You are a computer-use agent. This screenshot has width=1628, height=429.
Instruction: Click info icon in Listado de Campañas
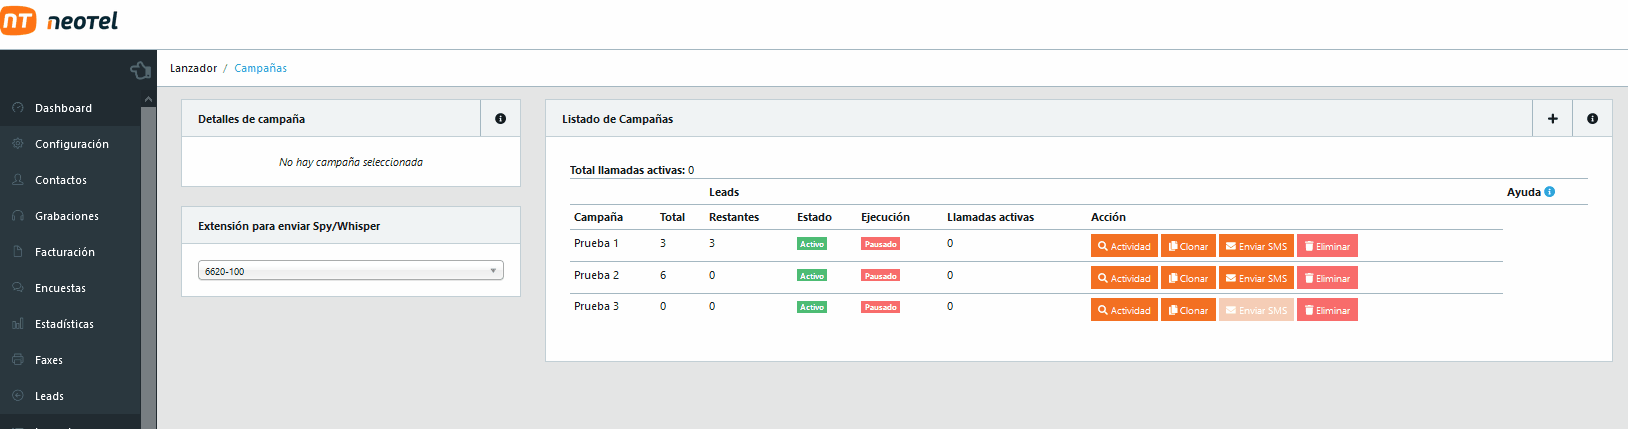pyautogui.click(x=1592, y=119)
